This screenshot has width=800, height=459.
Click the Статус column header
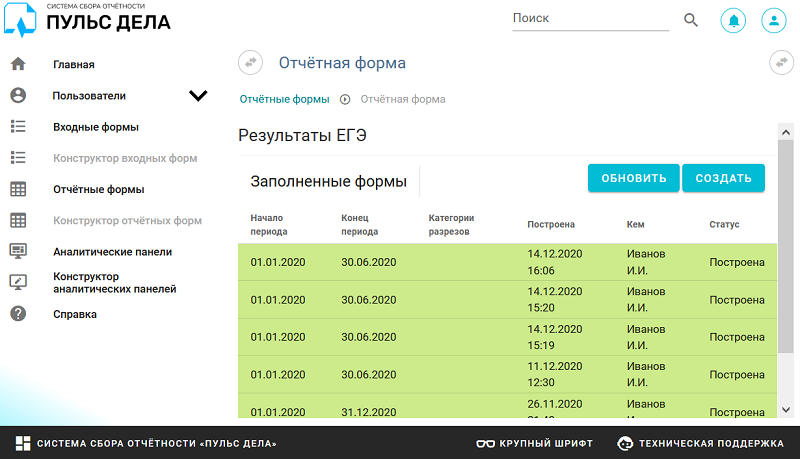click(724, 224)
